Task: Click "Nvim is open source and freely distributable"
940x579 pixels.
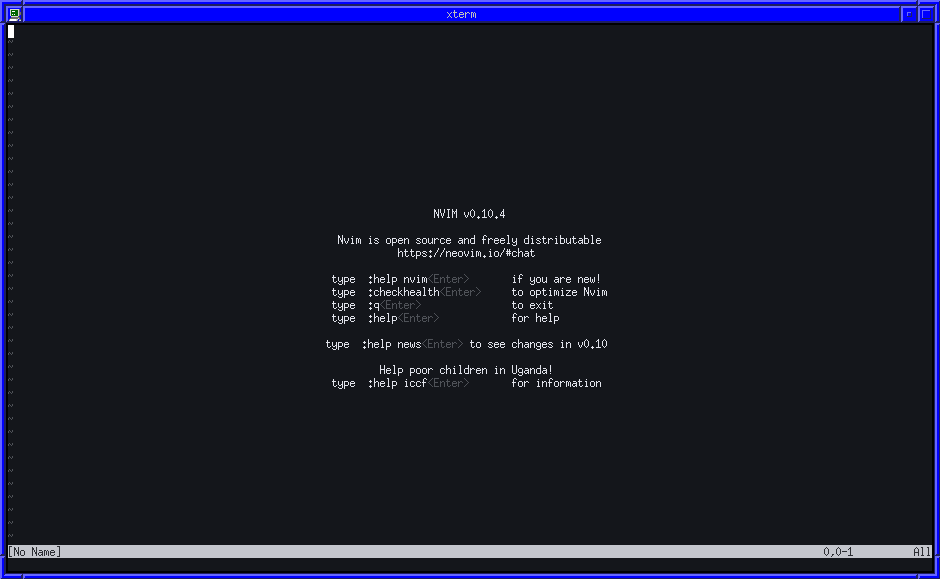Action: coord(469,240)
